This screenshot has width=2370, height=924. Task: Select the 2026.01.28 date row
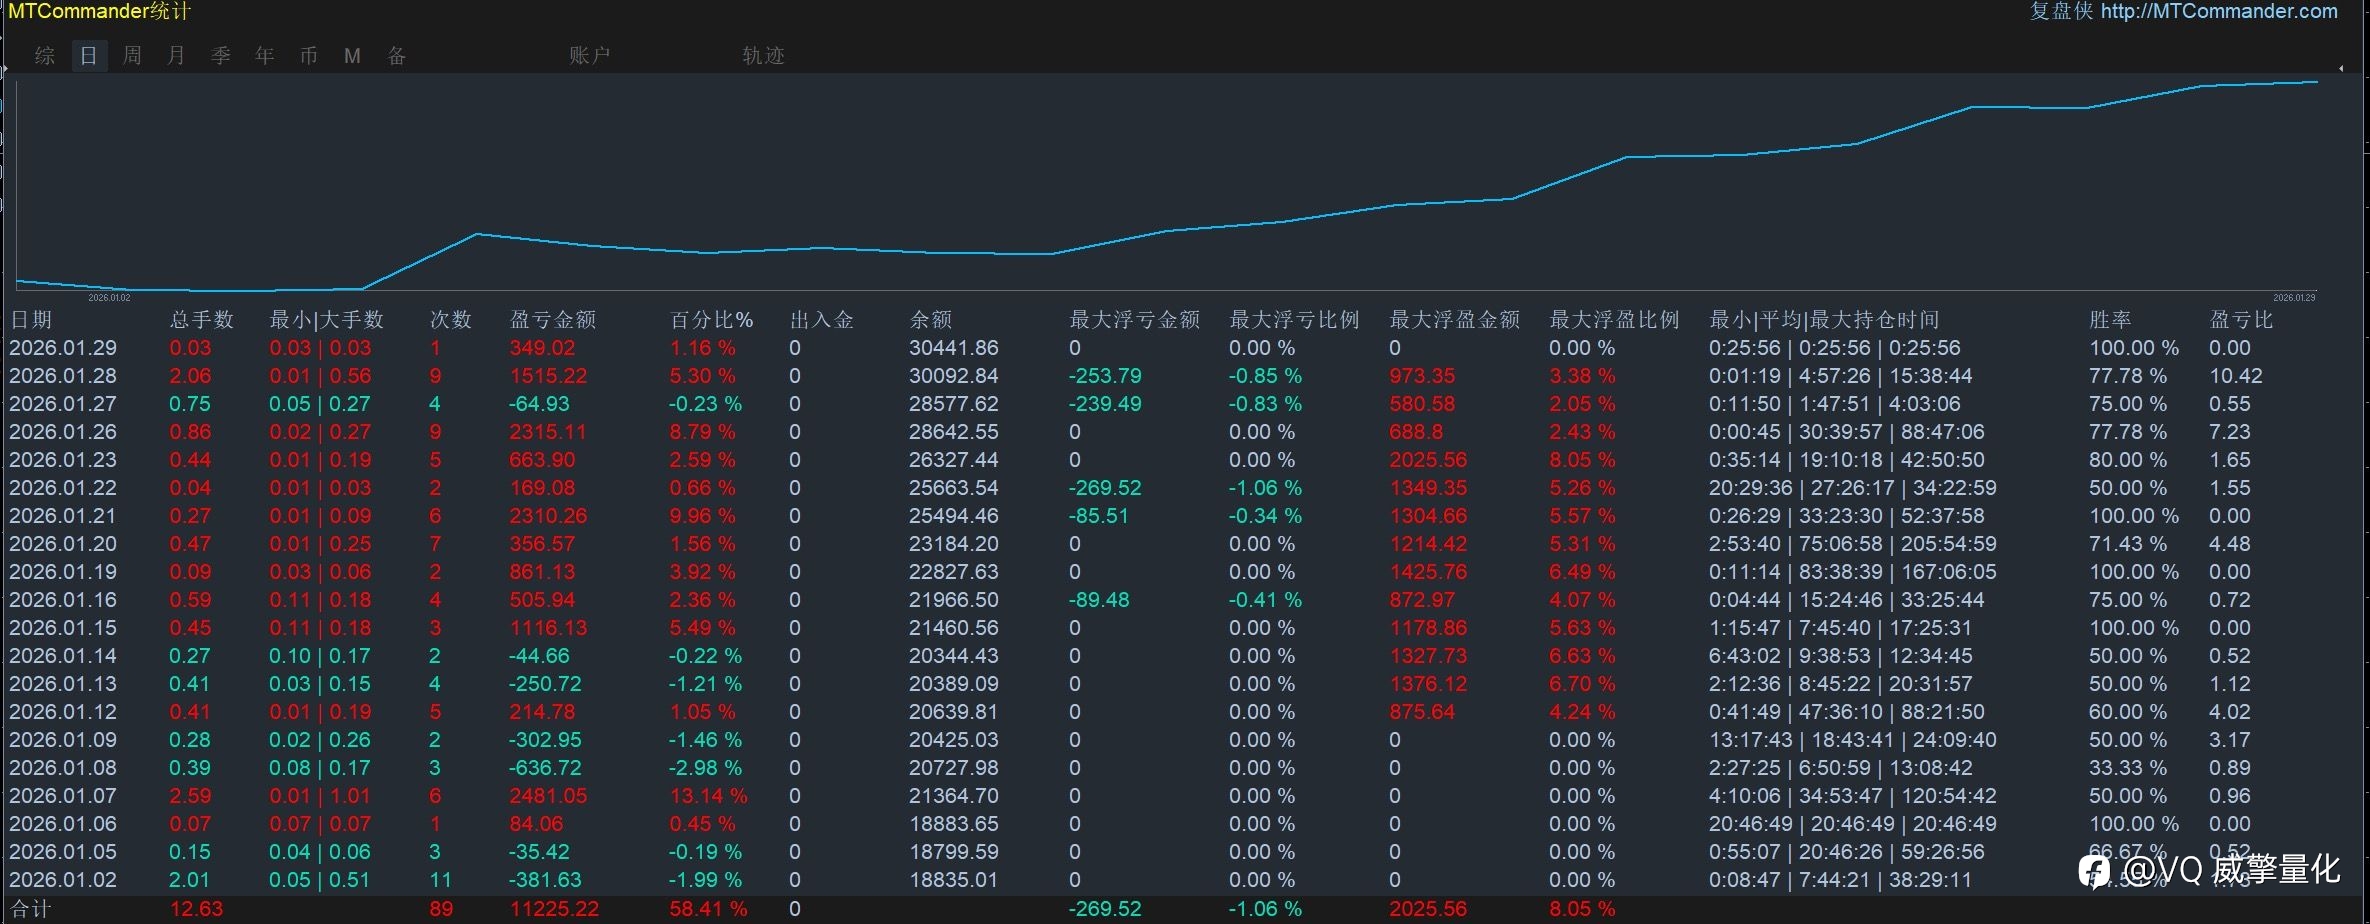click(63, 376)
